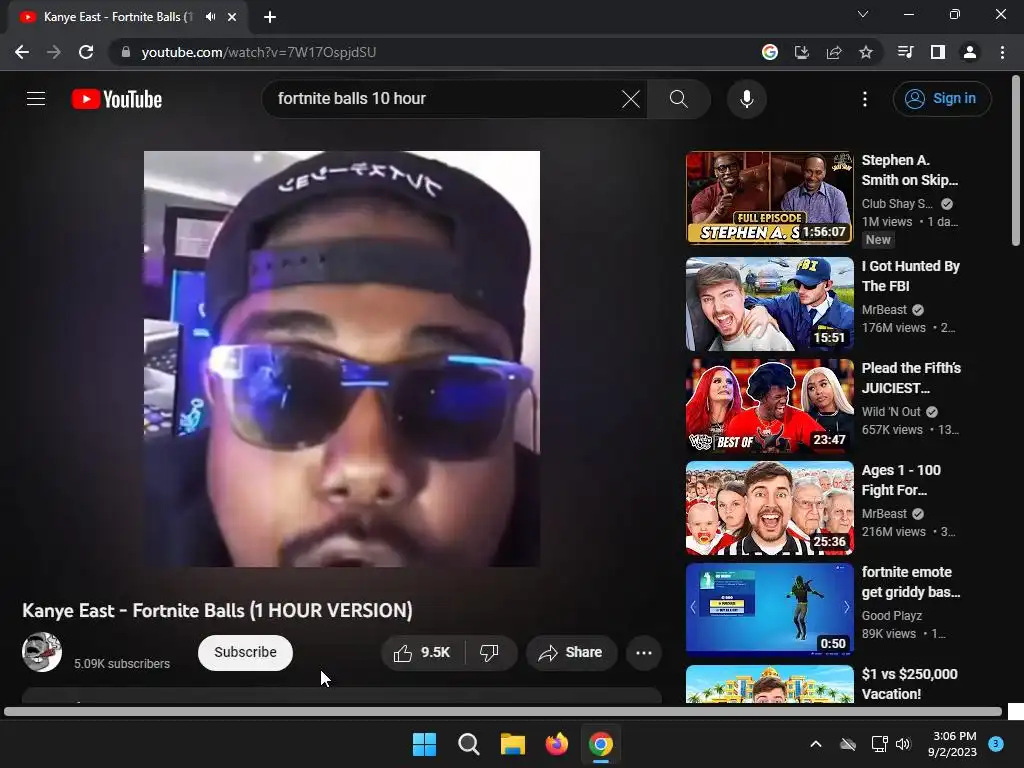
Task: Bookmark this page with the star
Action: [x=866, y=52]
